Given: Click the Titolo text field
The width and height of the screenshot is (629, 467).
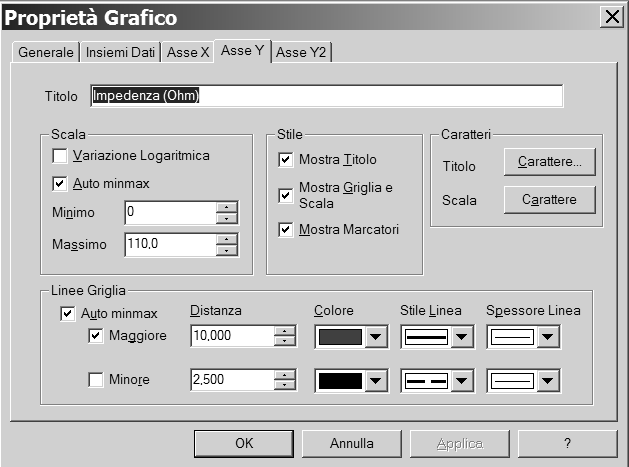Looking at the screenshot, I should (x=327, y=96).
